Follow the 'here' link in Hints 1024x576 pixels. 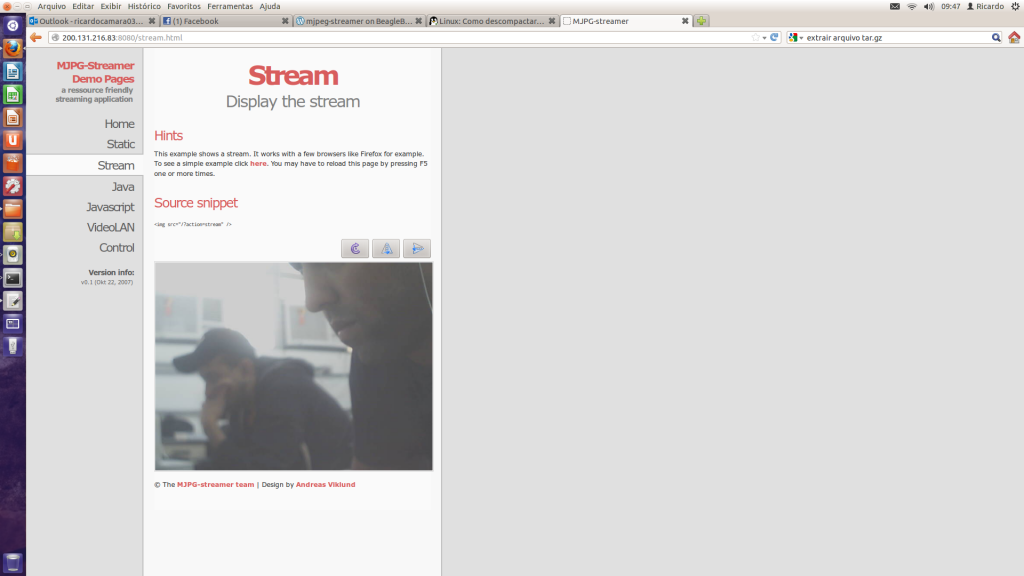pyautogui.click(x=258, y=163)
